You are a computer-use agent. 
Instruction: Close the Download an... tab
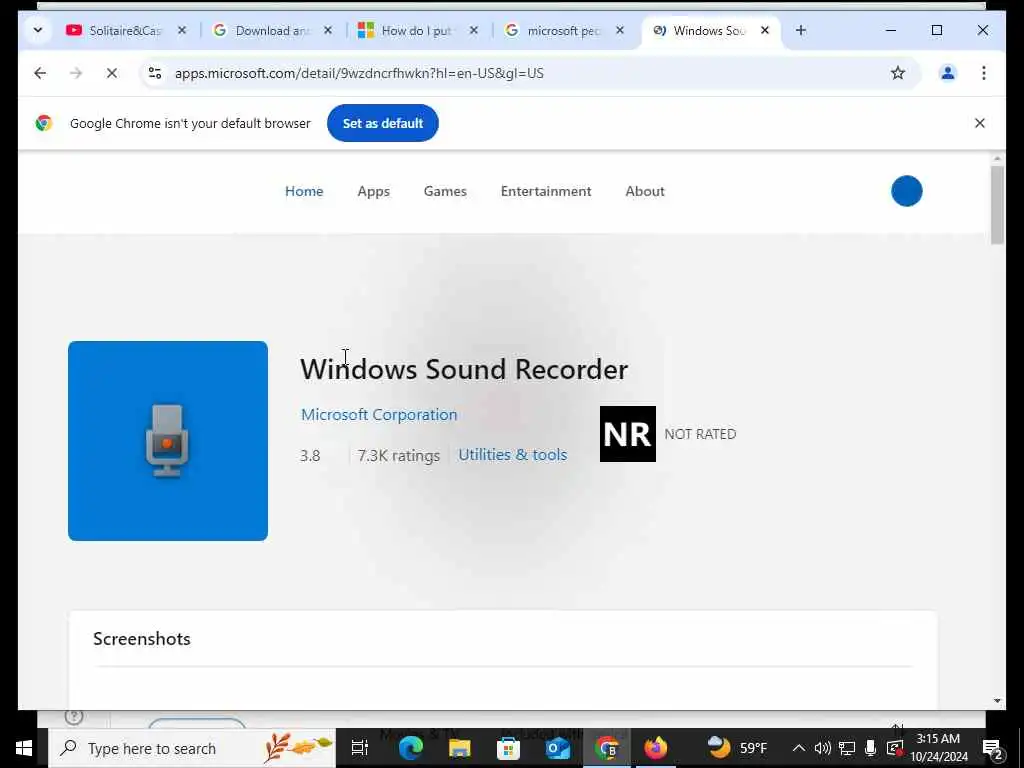pyautogui.click(x=328, y=30)
